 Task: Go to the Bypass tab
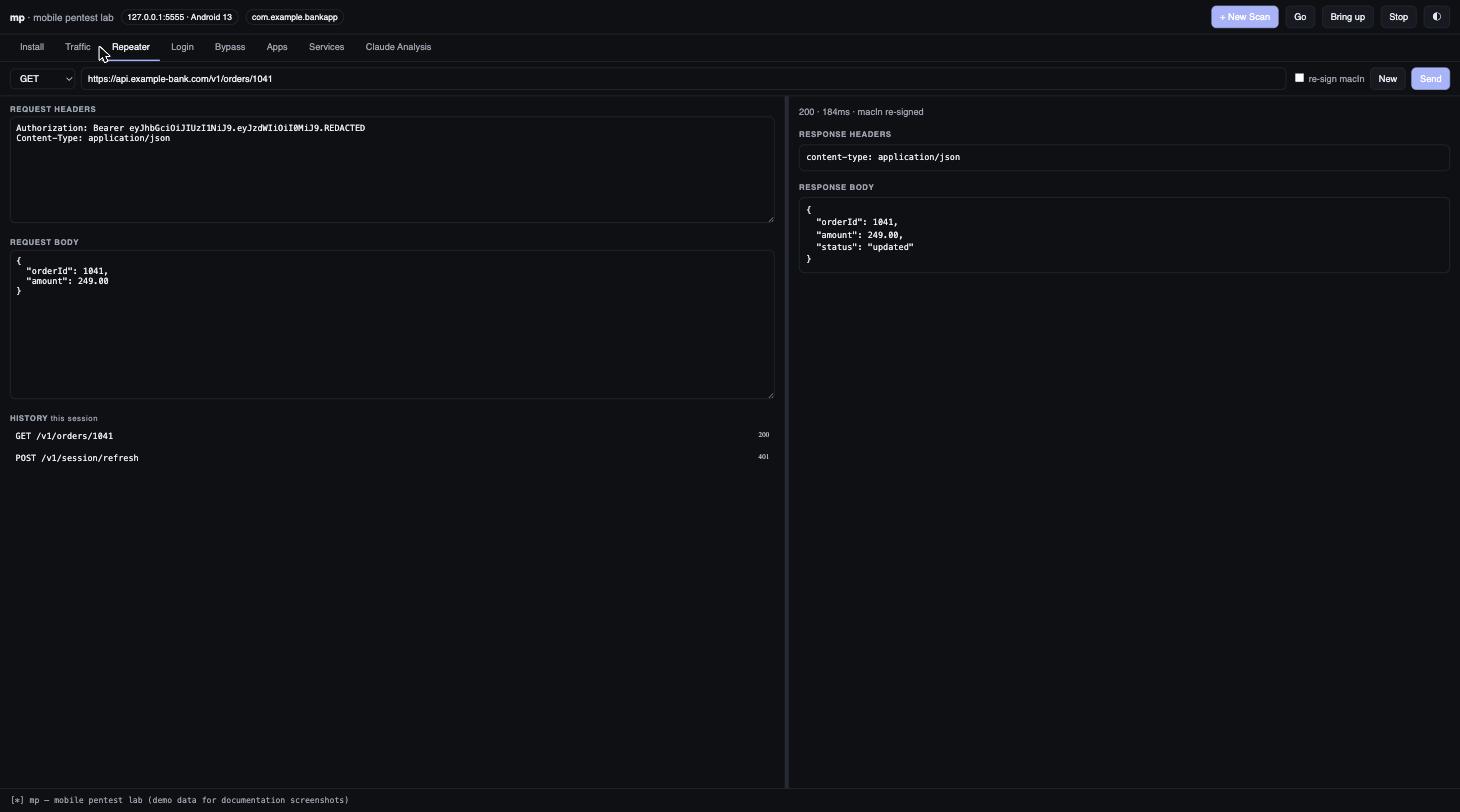tap(230, 47)
